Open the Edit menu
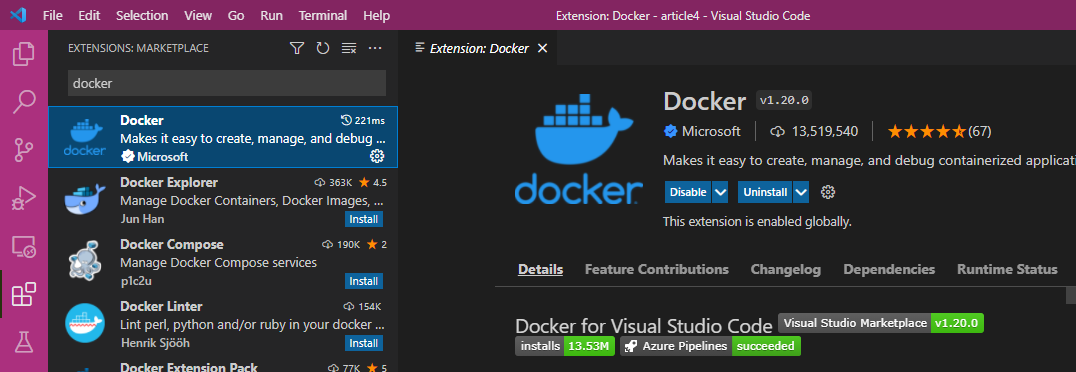The image size is (1076, 372). click(x=89, y=15)
